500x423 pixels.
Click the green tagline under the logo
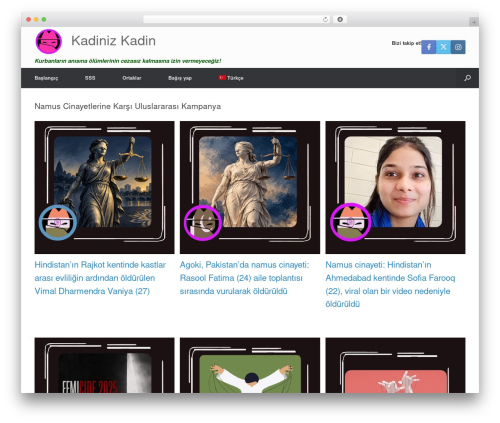[x=128, y=61]
